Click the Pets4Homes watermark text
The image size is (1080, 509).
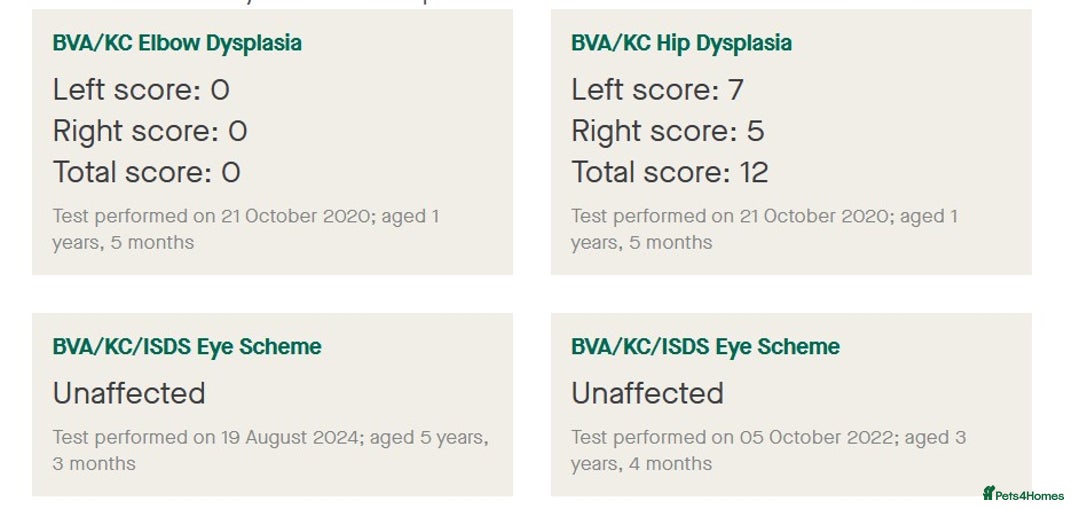tap(1030, 495)
